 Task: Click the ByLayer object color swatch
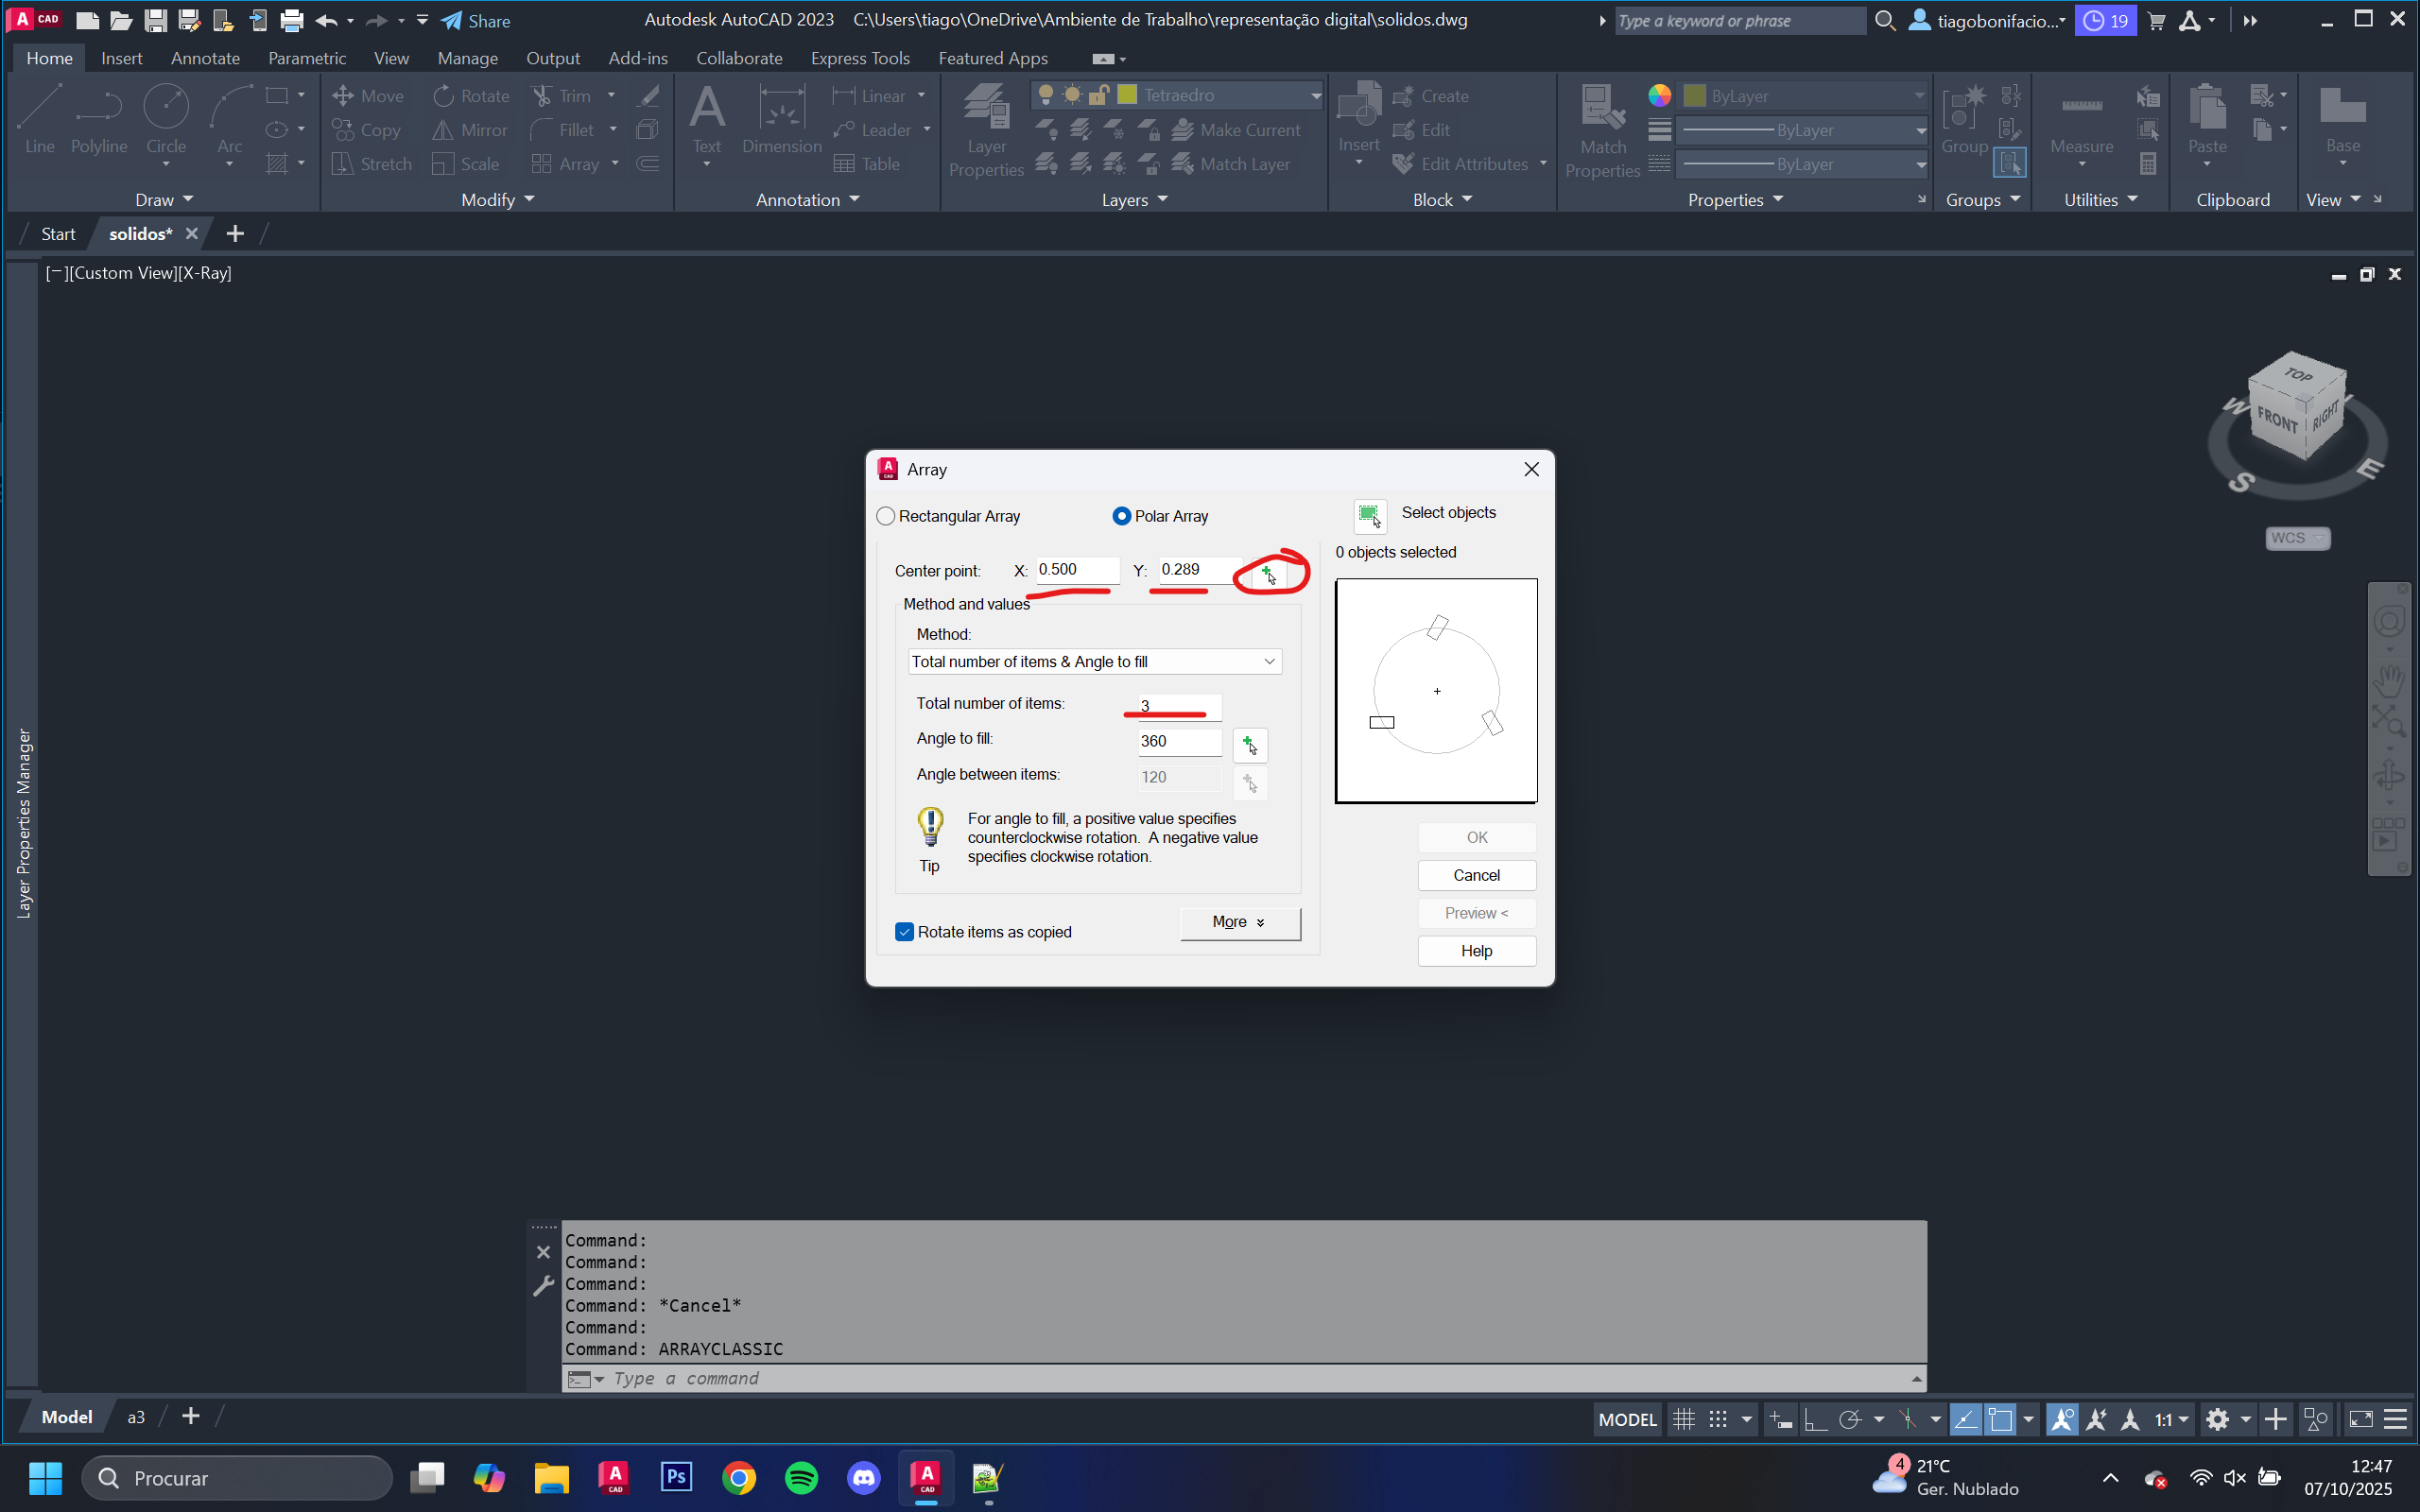point(1695,96)
